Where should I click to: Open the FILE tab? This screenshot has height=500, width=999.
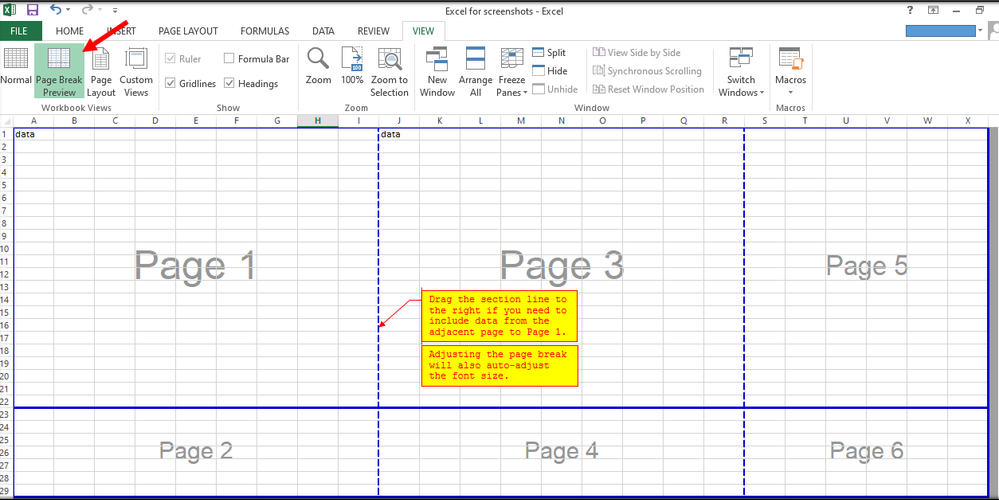pos(18,31)
